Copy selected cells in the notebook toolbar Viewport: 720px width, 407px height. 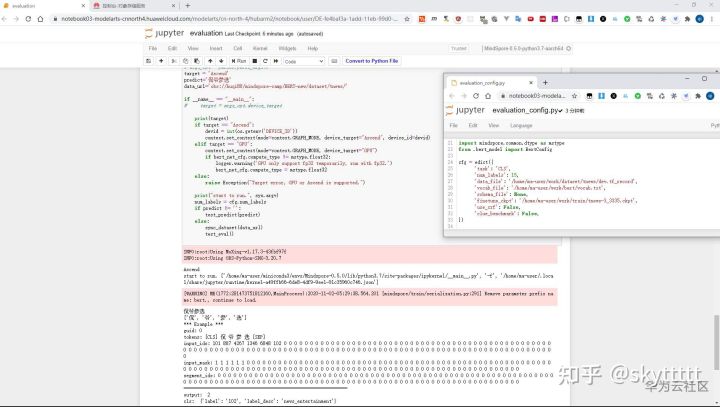pyautogui.click(x=186, y=61)
